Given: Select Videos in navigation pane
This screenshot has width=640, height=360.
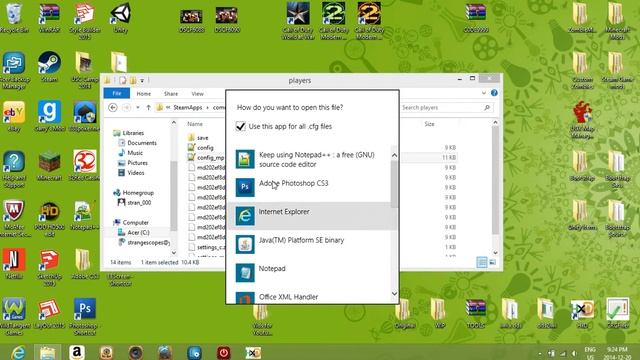Looking at the screenshot, I should [x=136, y=173].
